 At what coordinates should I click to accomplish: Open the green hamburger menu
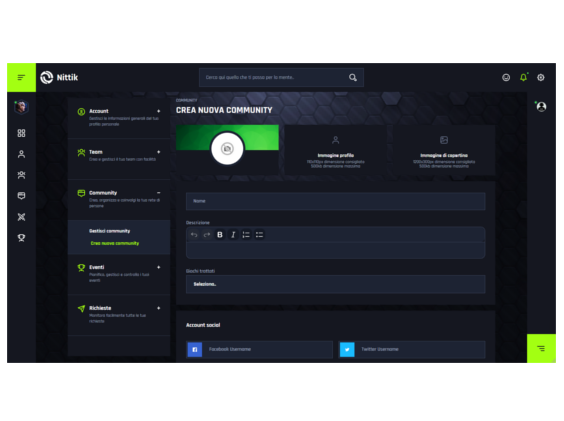coord(21,77)
